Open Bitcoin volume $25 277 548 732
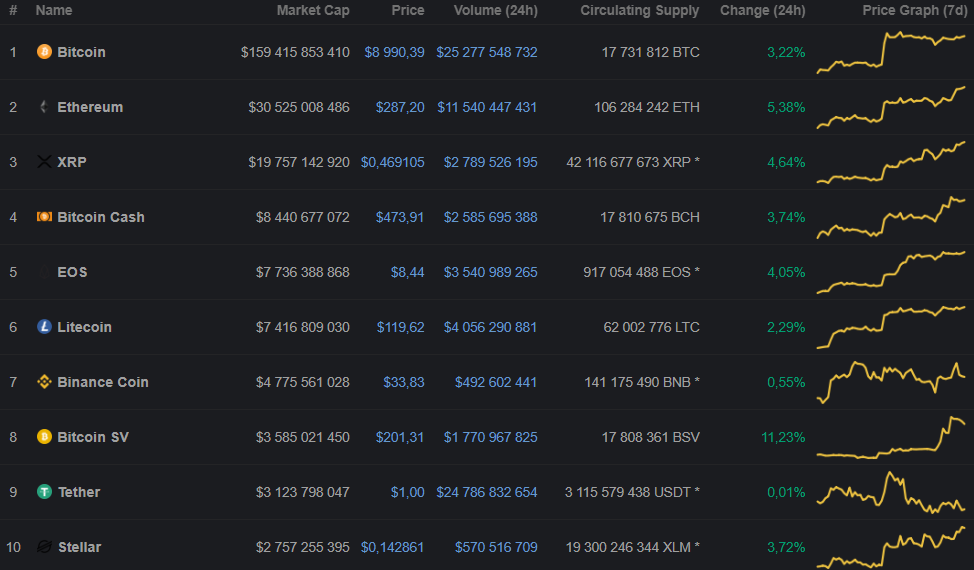This screenshot has width=974, height=570. coord(487,52)
